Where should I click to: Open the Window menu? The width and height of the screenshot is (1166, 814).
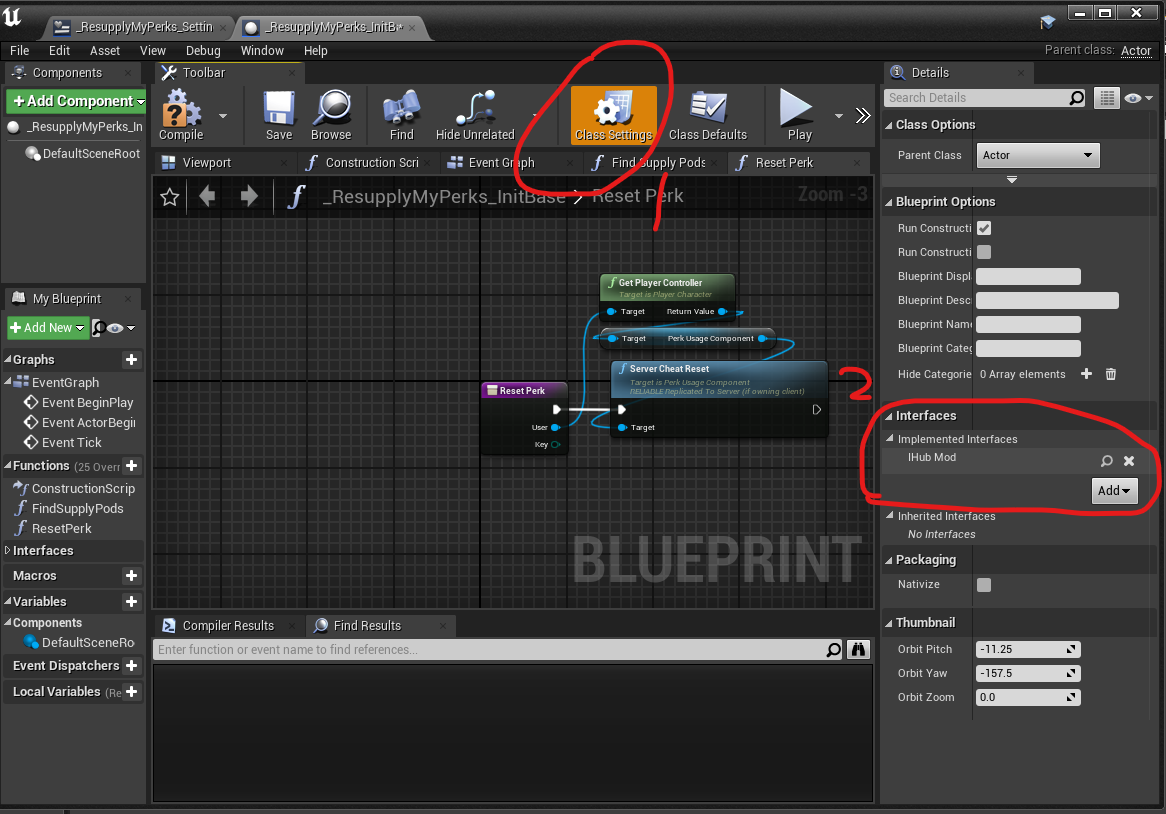click(262, 51)
